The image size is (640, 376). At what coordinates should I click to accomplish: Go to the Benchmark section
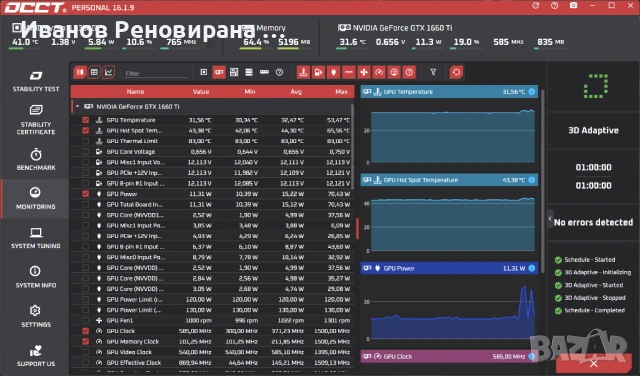pos(36,160)
